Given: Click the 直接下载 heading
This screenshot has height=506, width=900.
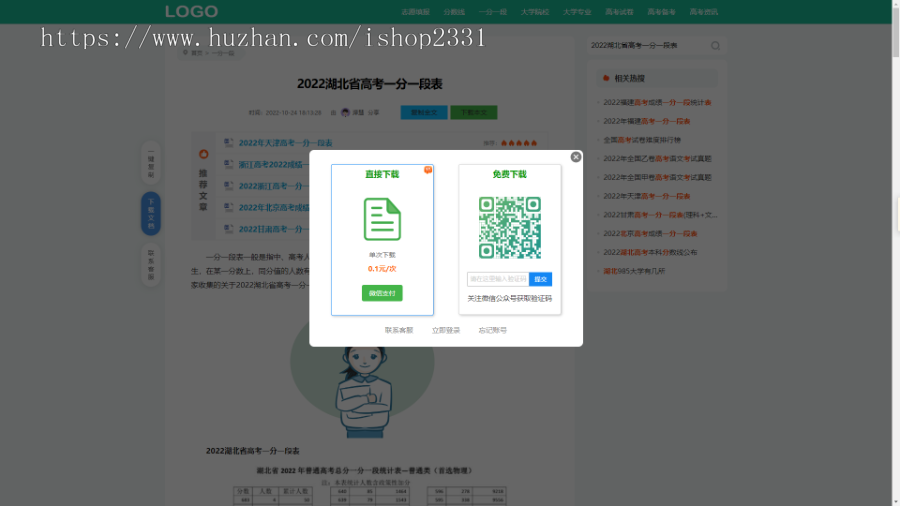Looking at the screenshot, I should pos(382,174).
